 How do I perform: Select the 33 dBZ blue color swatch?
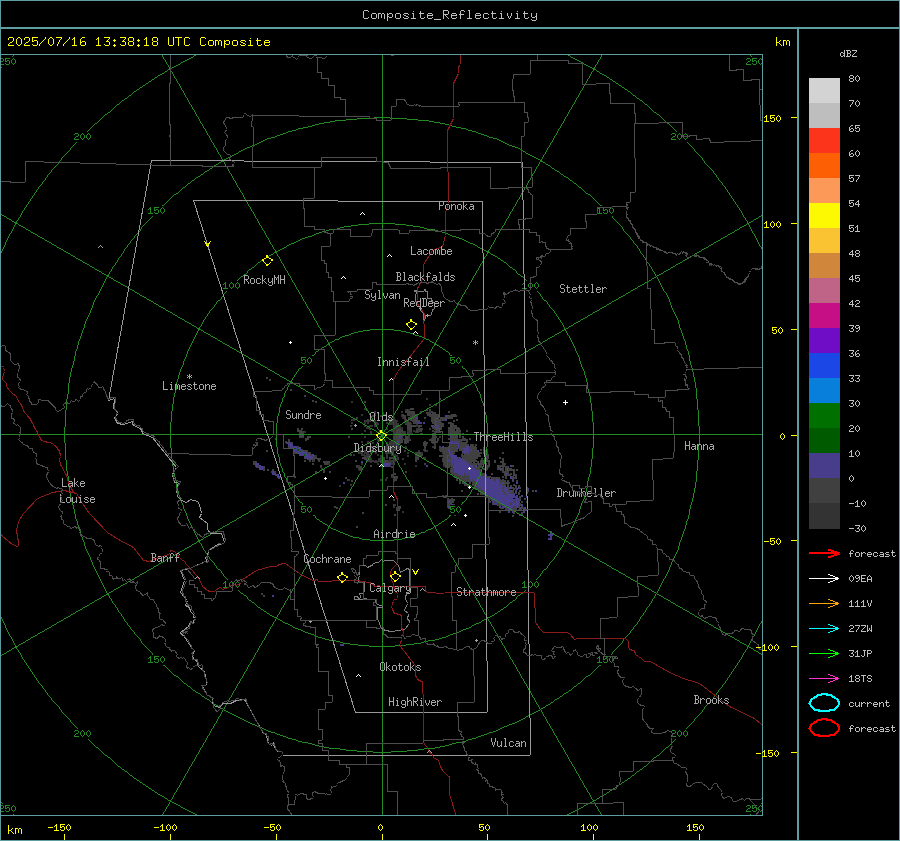(824, 390)
